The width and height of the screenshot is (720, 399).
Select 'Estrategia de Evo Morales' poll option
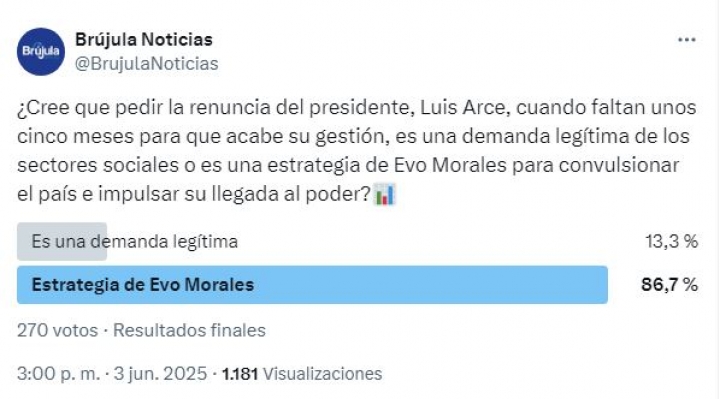coord(142,285)
